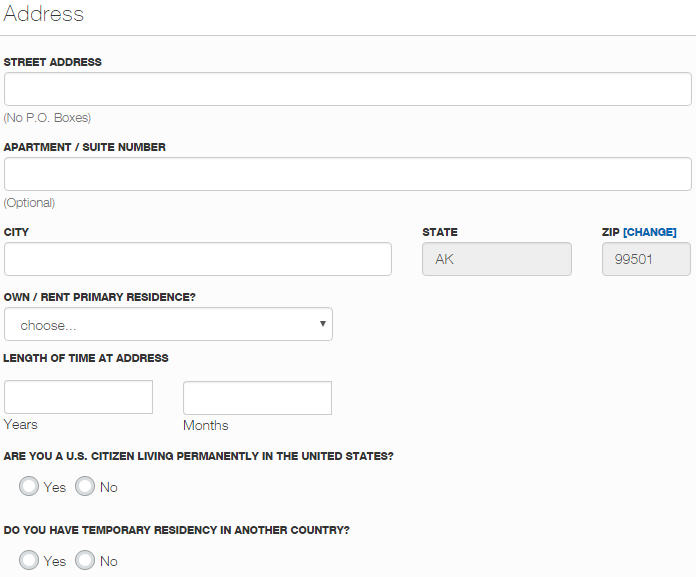Viewport: 696px width, 577px height.
Task: Select No for U.S. citizen question
Action: (x=85, y=486)
